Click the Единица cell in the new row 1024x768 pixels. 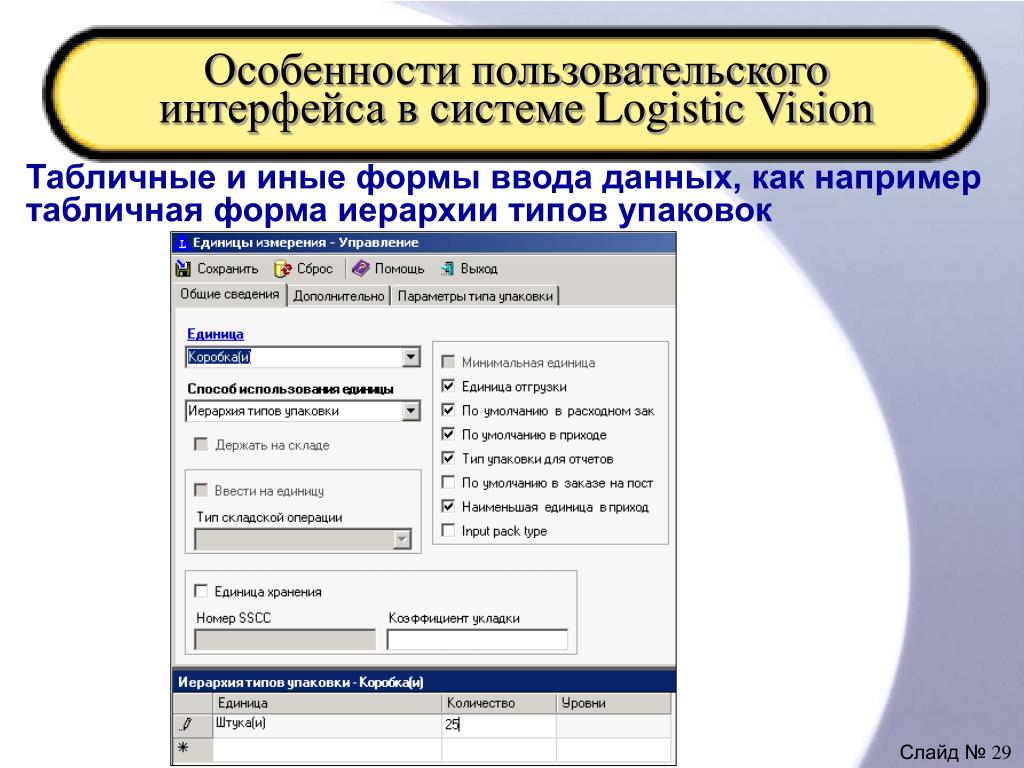(327, 749)
